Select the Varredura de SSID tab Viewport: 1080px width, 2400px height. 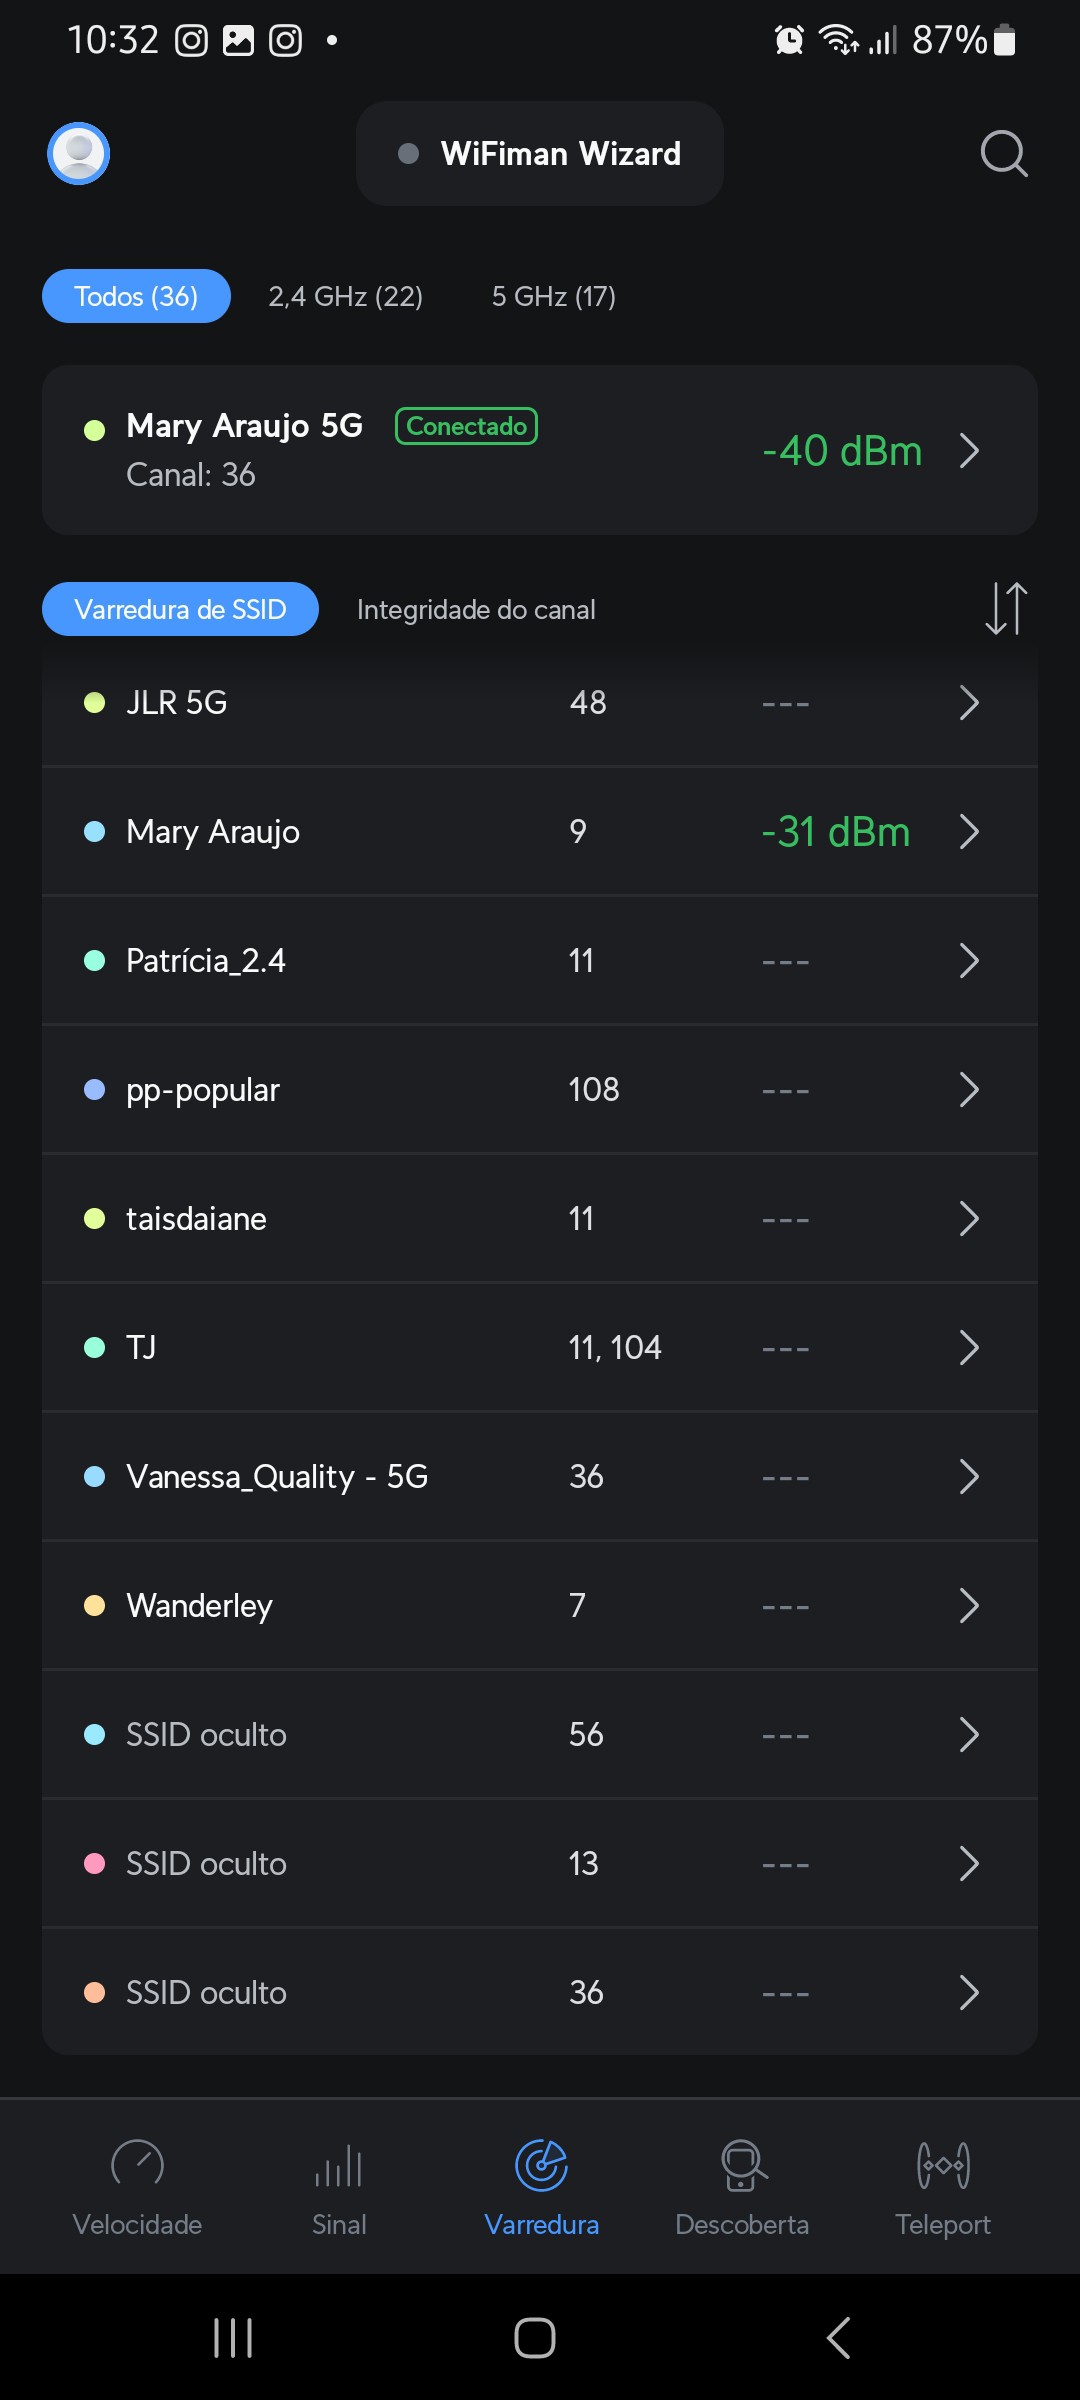(180, 610)
